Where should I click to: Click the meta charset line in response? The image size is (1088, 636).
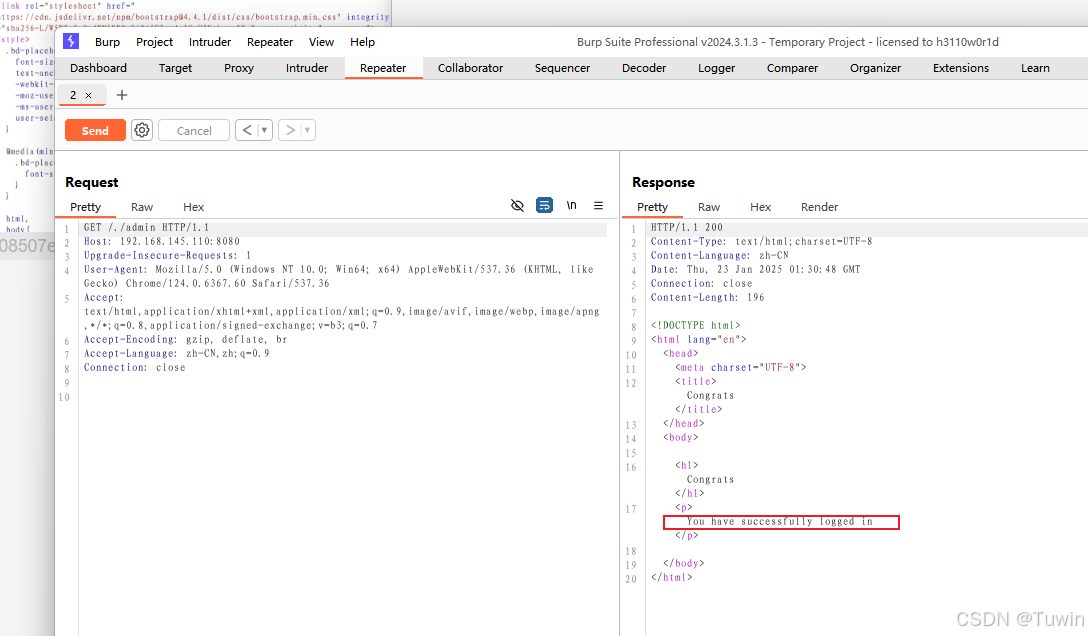point(740,368)
